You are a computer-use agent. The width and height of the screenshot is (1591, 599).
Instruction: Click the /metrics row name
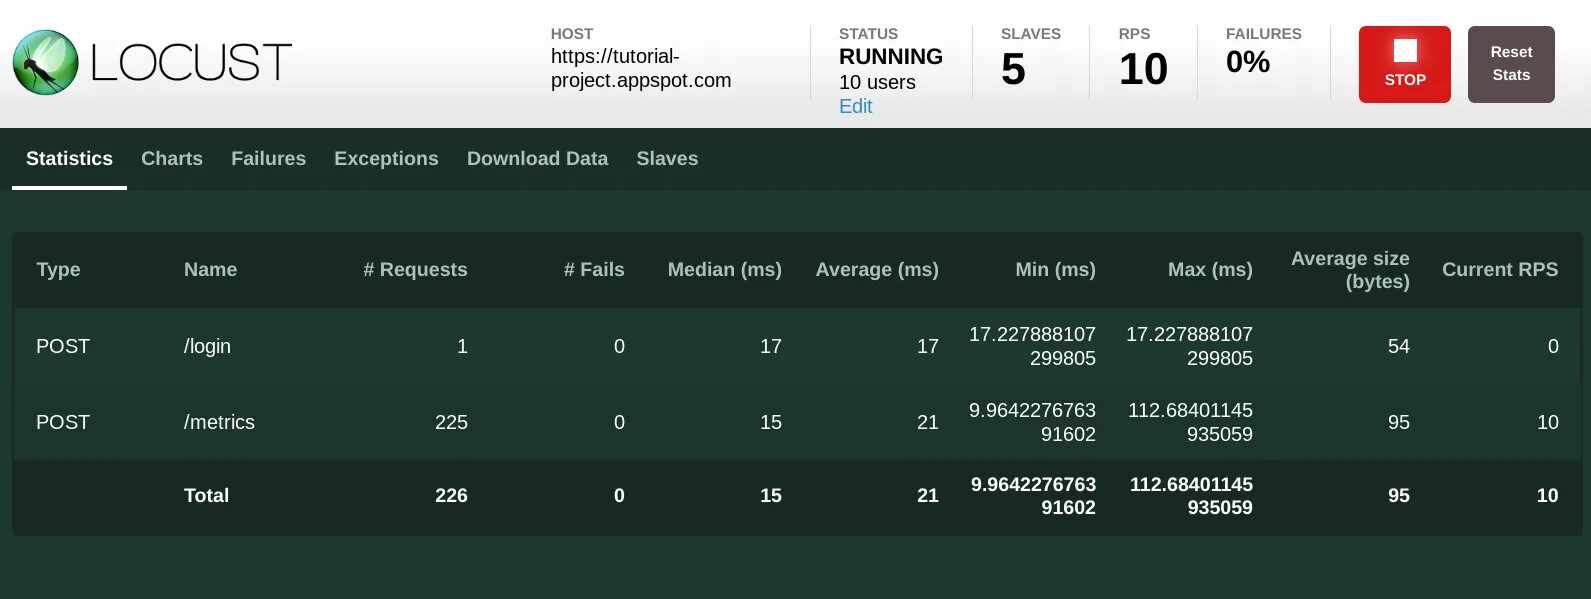tap(219, 423)
